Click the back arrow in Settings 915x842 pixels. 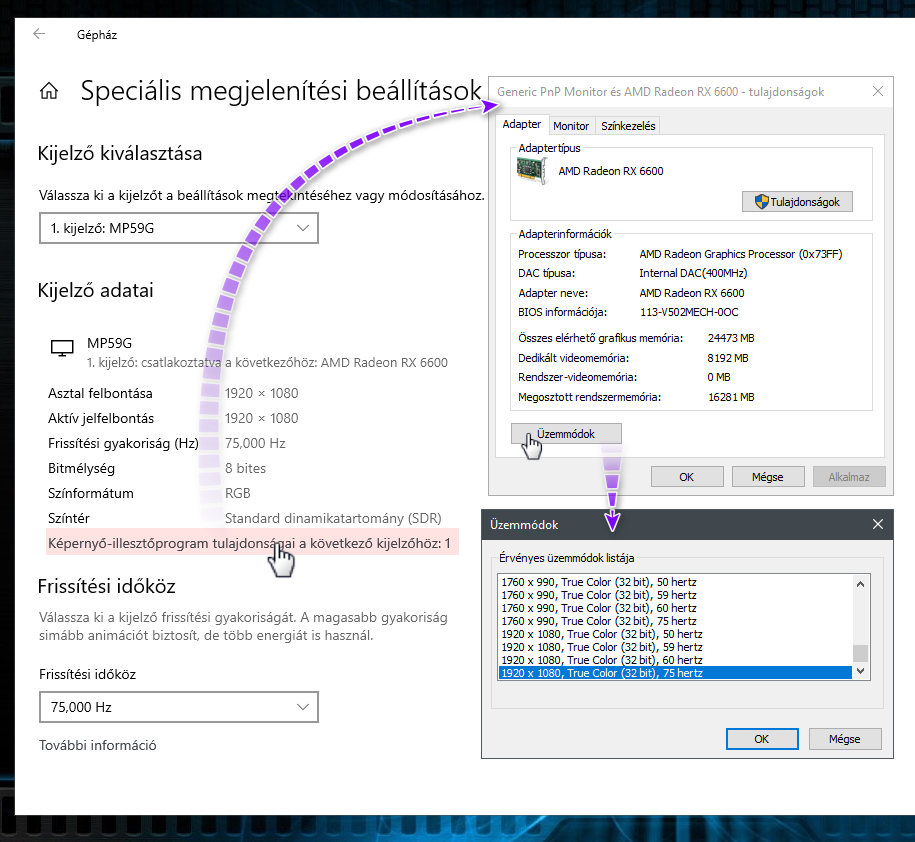39,34
